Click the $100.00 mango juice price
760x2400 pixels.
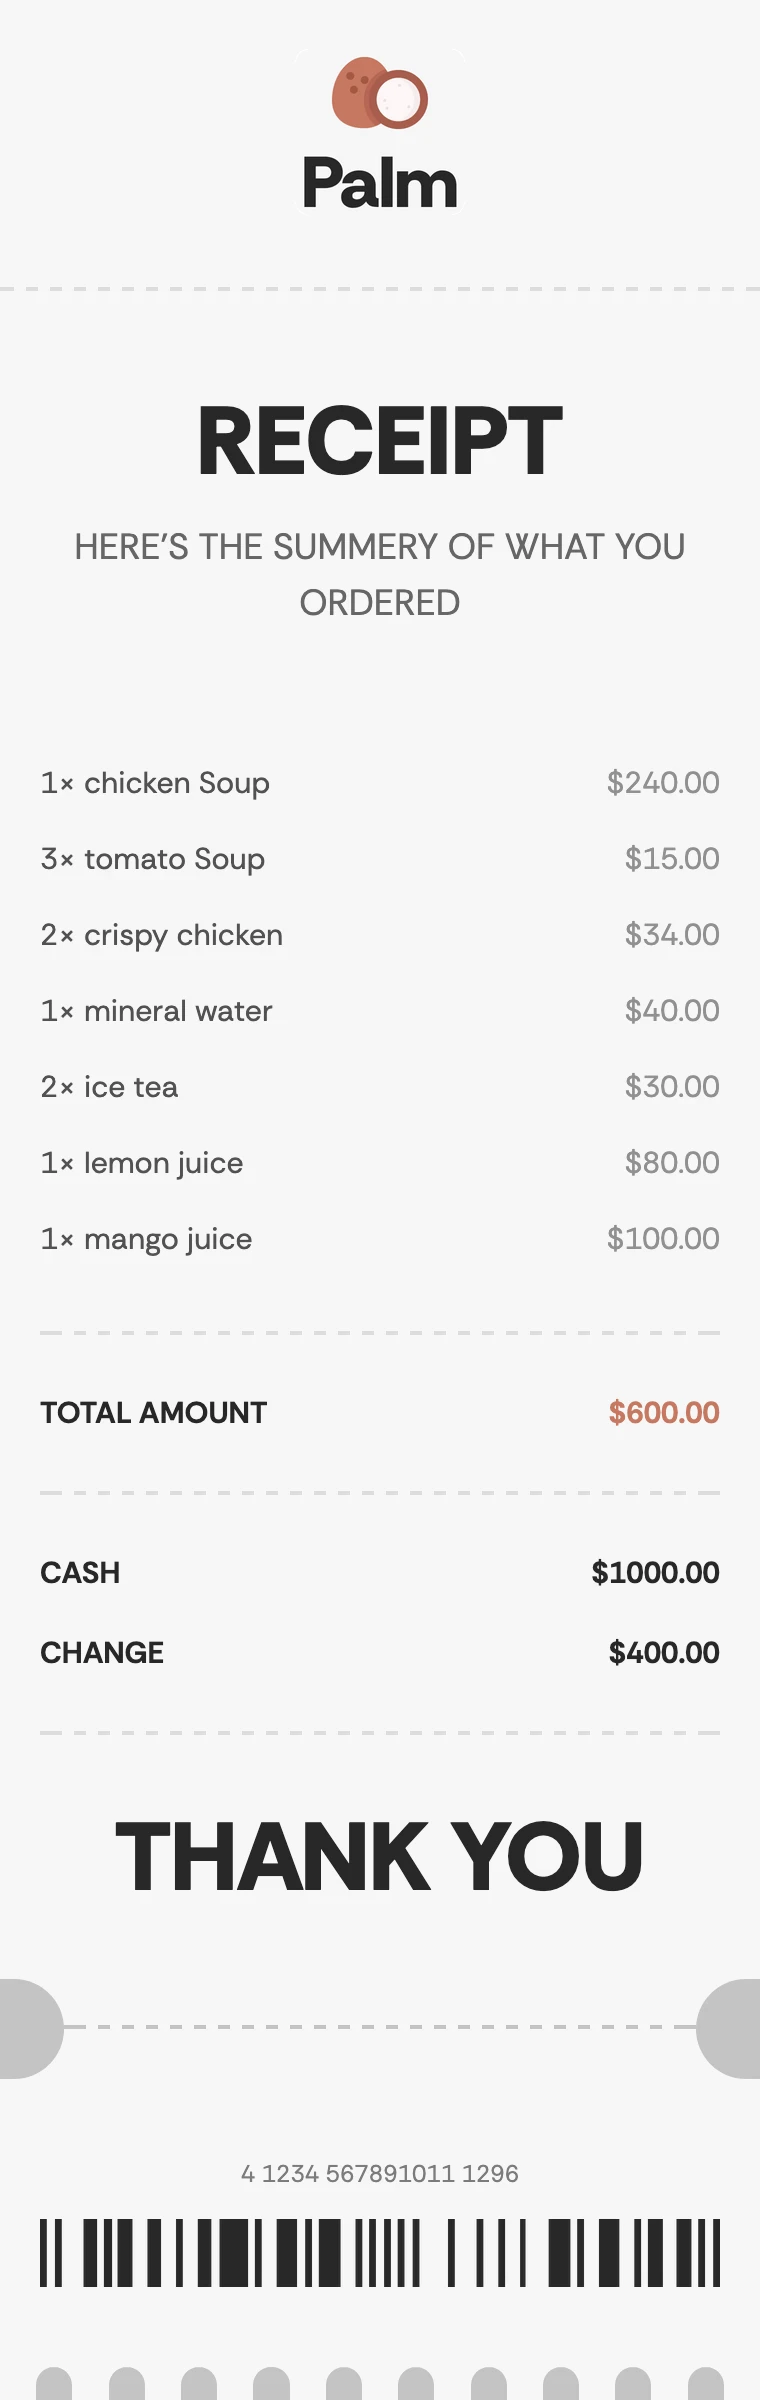(x=663, y=1239)
